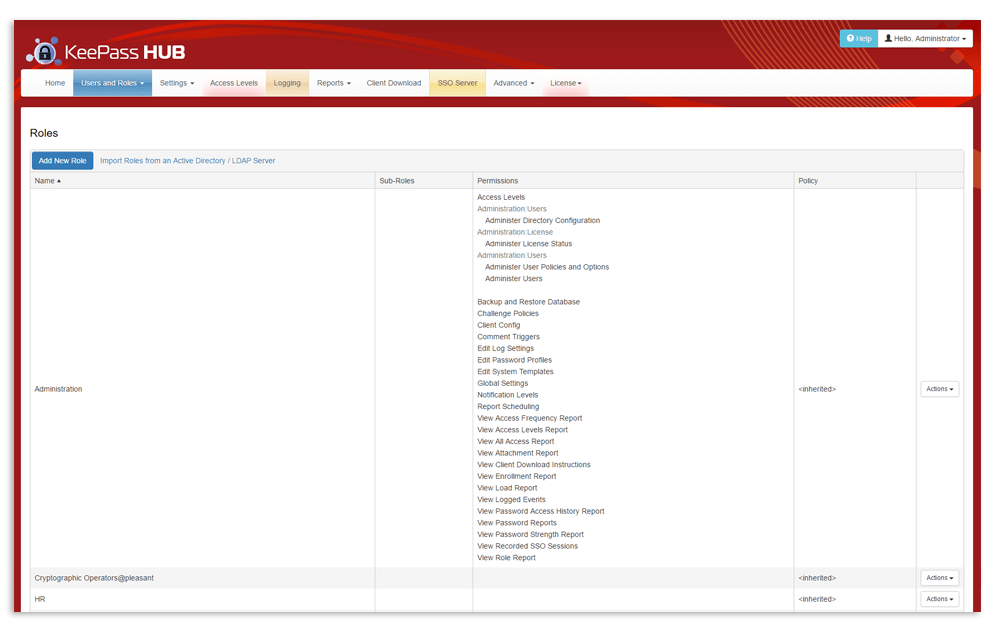The height and width of the screenshot is (634, 1000).
Task: Click View All Access Report permission
Action: (x=516, y=441)
